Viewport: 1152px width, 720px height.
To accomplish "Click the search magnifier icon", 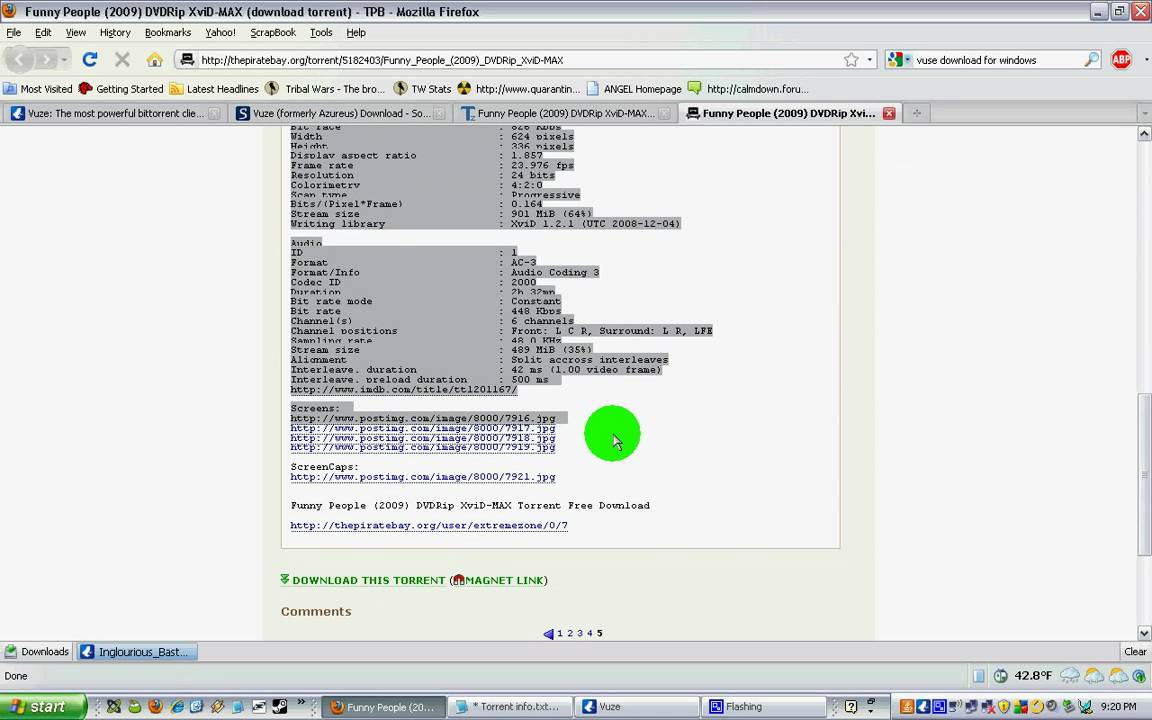I will (x=1092, y=60).
